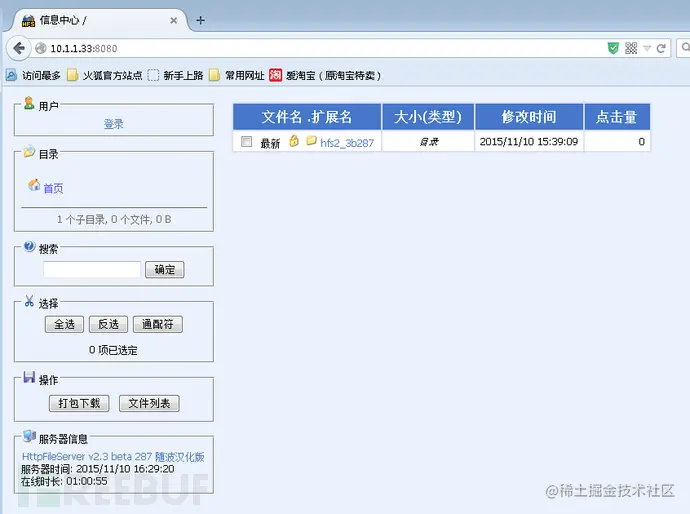Sort by 大小(类型) column header

(428, 117)
